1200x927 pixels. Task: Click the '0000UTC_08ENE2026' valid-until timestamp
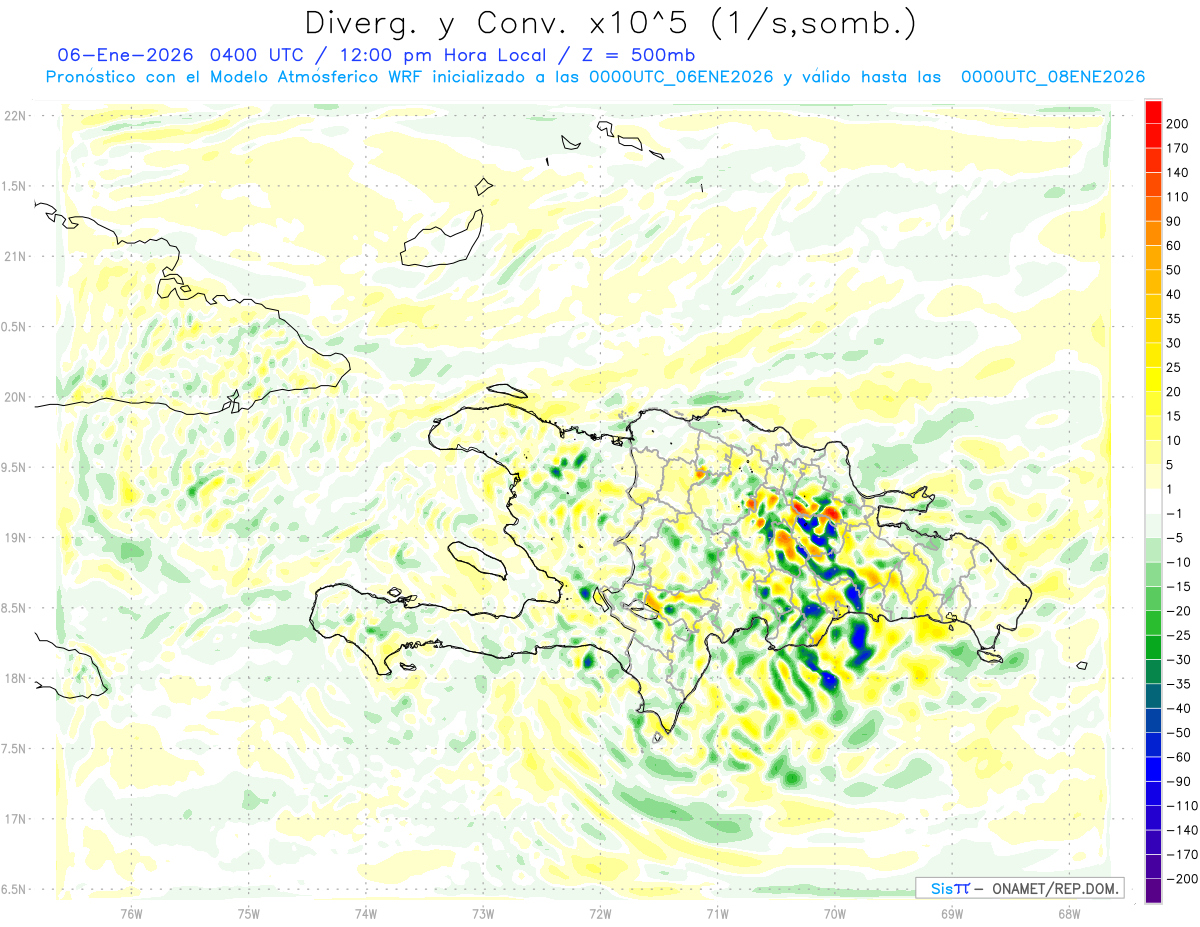(1053, 77)
